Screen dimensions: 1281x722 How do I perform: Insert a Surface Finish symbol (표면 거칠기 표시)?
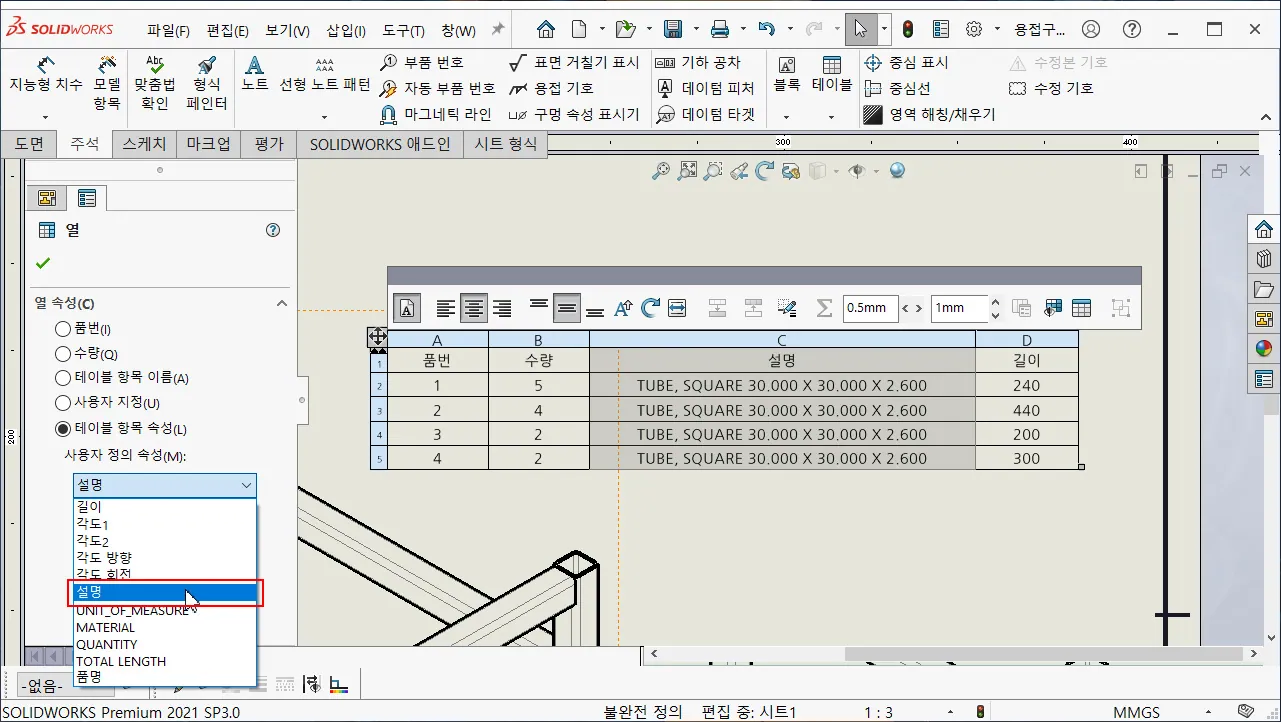(574, 62)
